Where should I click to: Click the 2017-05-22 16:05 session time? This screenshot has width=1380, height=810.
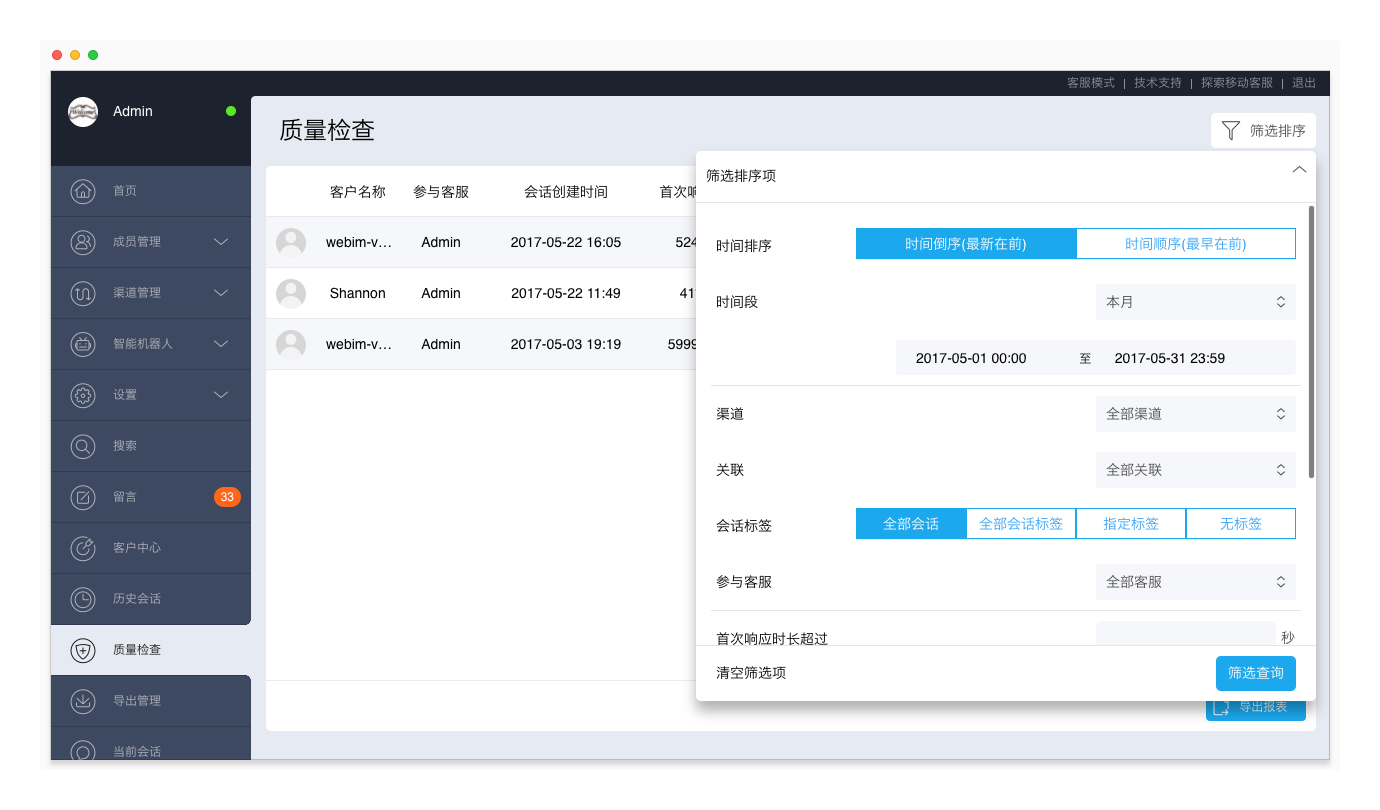(x=566, y=243)
